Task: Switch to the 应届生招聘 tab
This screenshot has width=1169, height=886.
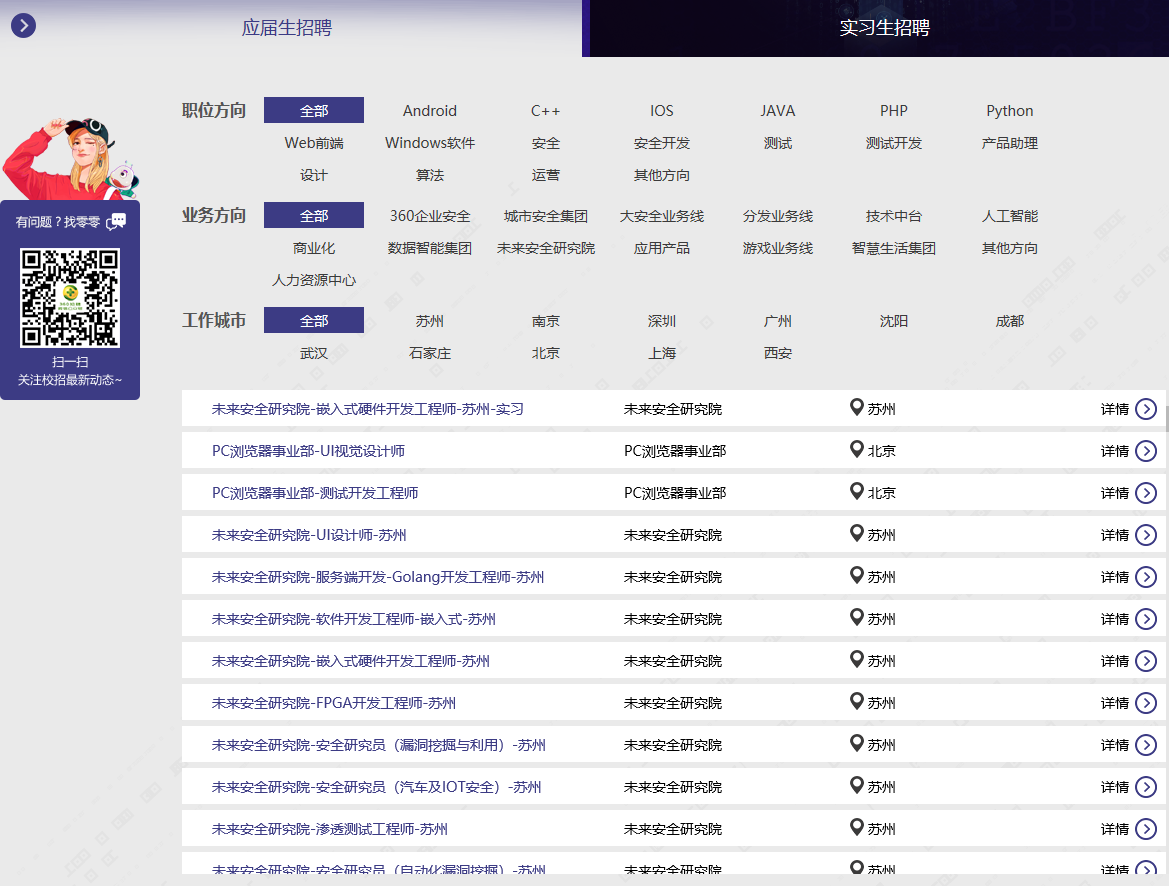Action: point(287,28)
